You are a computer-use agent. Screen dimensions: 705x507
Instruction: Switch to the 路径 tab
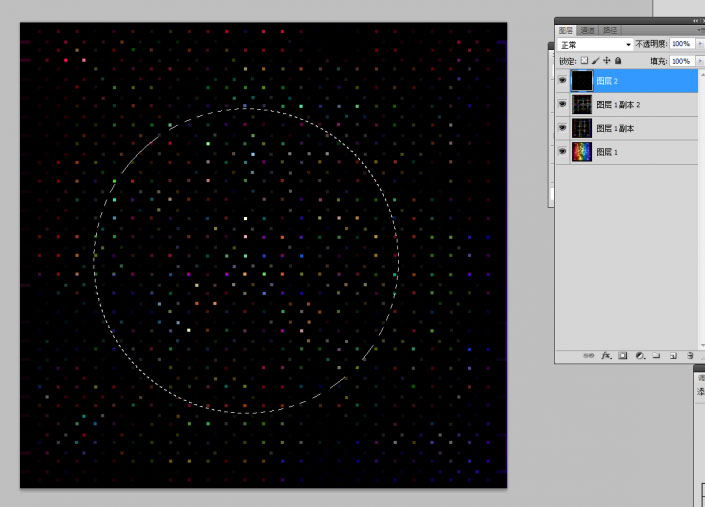pyautogui.click(x=610, y=30)
